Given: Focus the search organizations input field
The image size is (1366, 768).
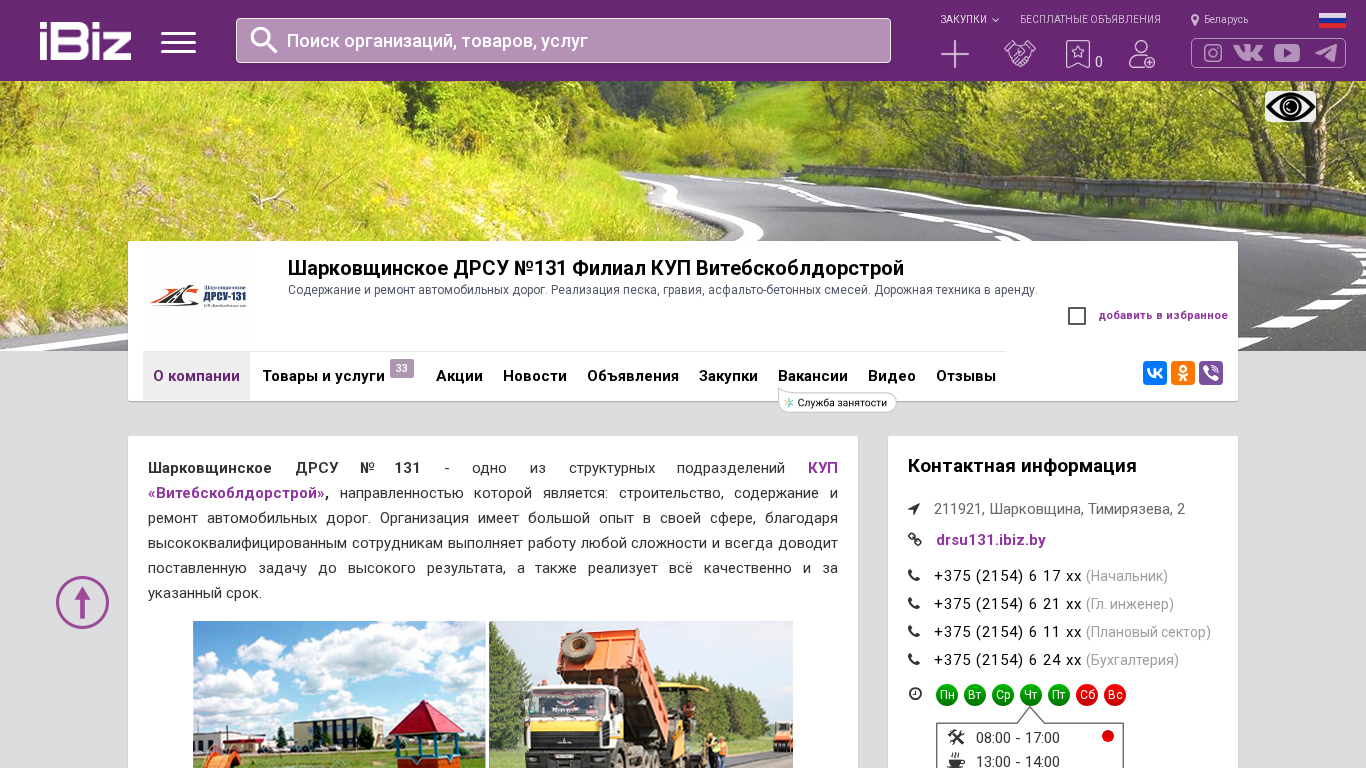Looking at the screenshot, I should coord(563,40).
